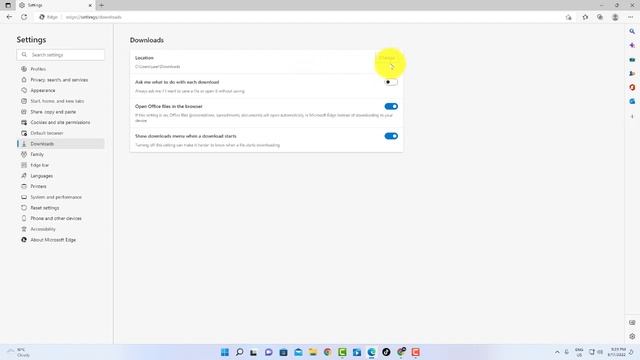The width and height of the screenshot is (640, 360).
Task: Click Microsoft Edge icon on taskbar
Action: click(x=371, y=352)
